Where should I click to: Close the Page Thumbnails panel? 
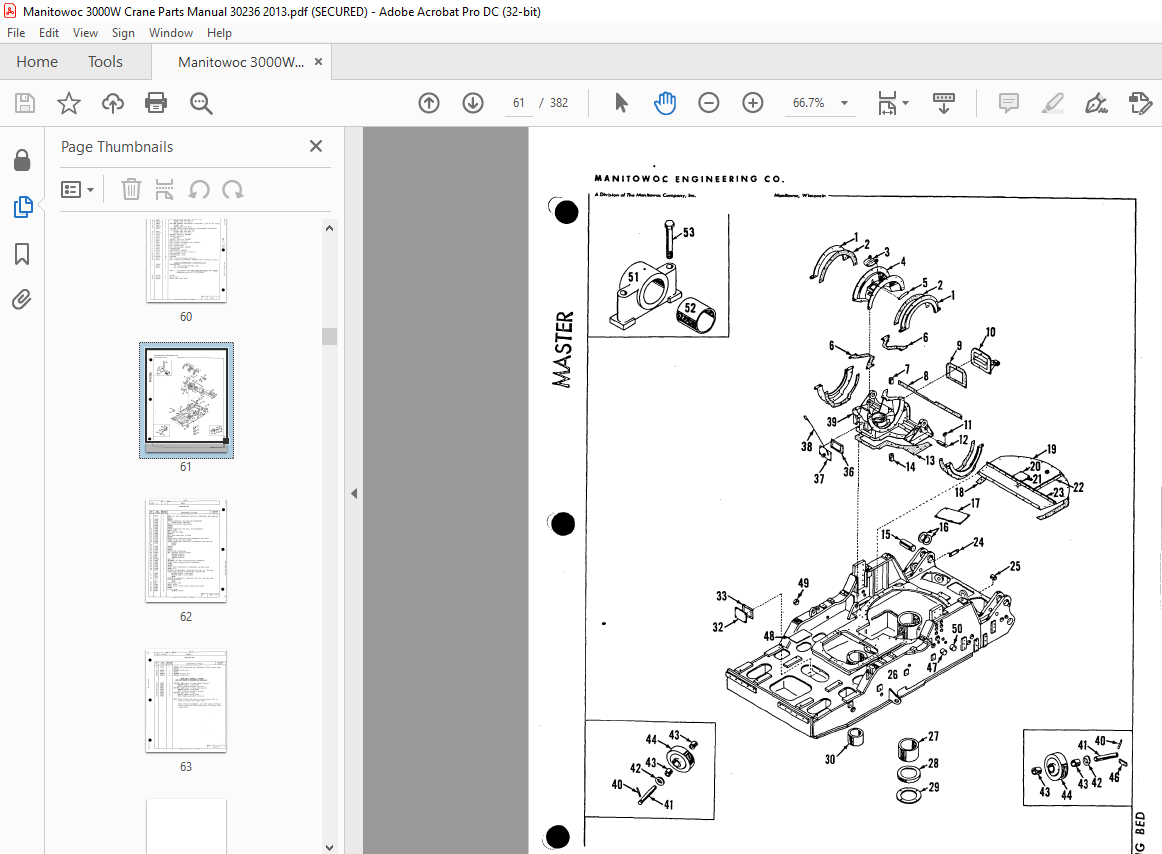click(x=316, y=146)
